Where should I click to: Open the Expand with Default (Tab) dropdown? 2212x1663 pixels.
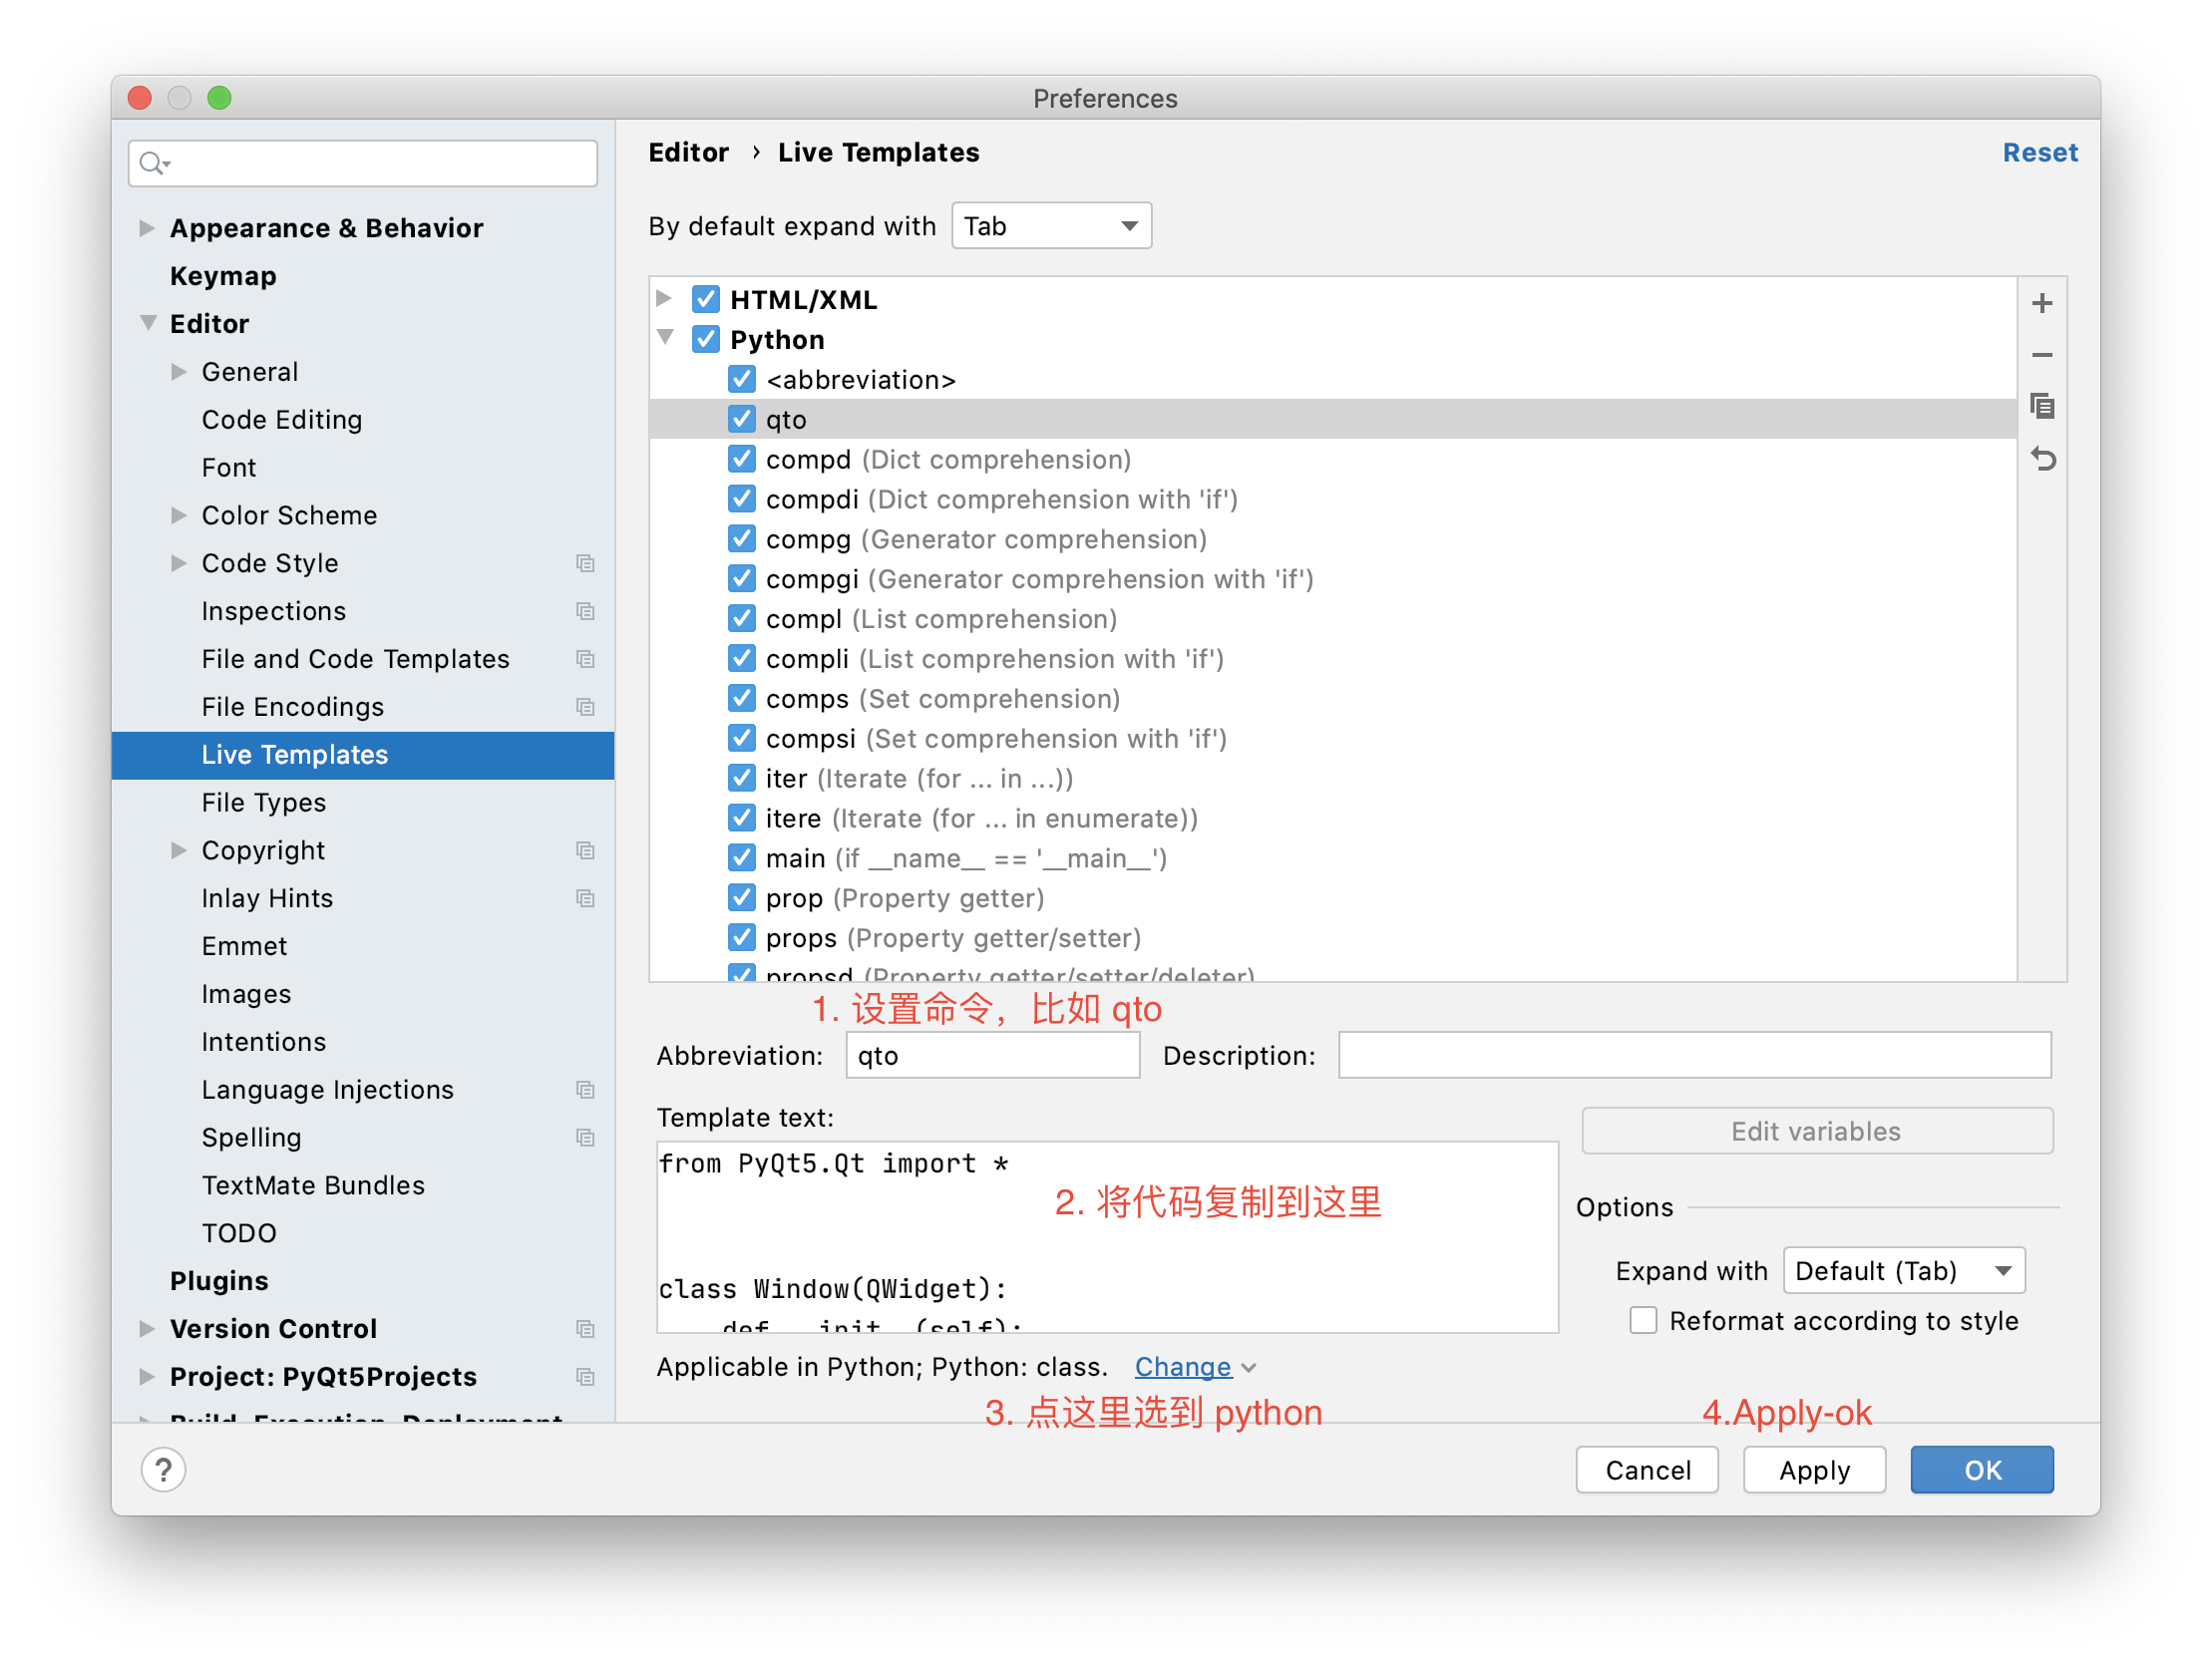click(x=1904, y=1271)
